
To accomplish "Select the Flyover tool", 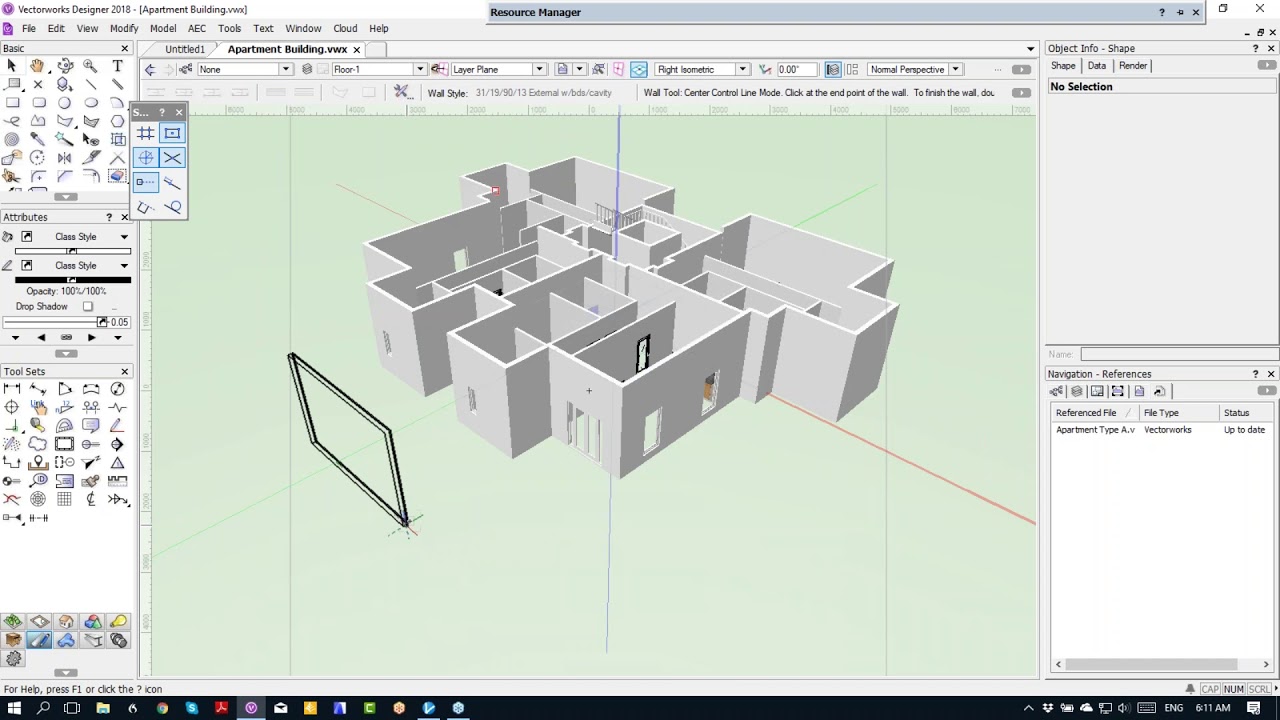I will 65,65.
